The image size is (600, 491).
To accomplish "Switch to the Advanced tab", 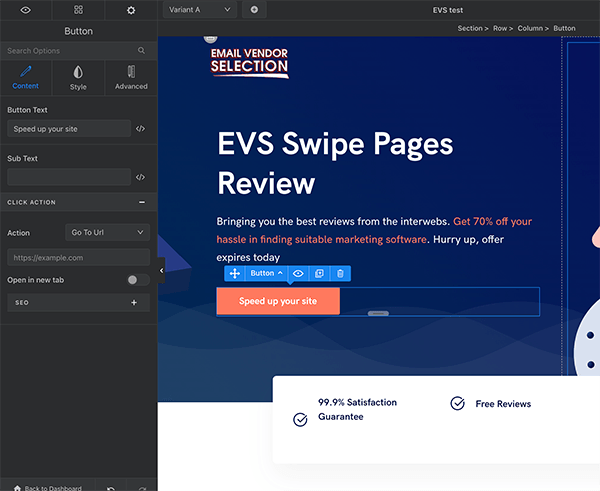I will pyautogui.click(x=131, y=78).
